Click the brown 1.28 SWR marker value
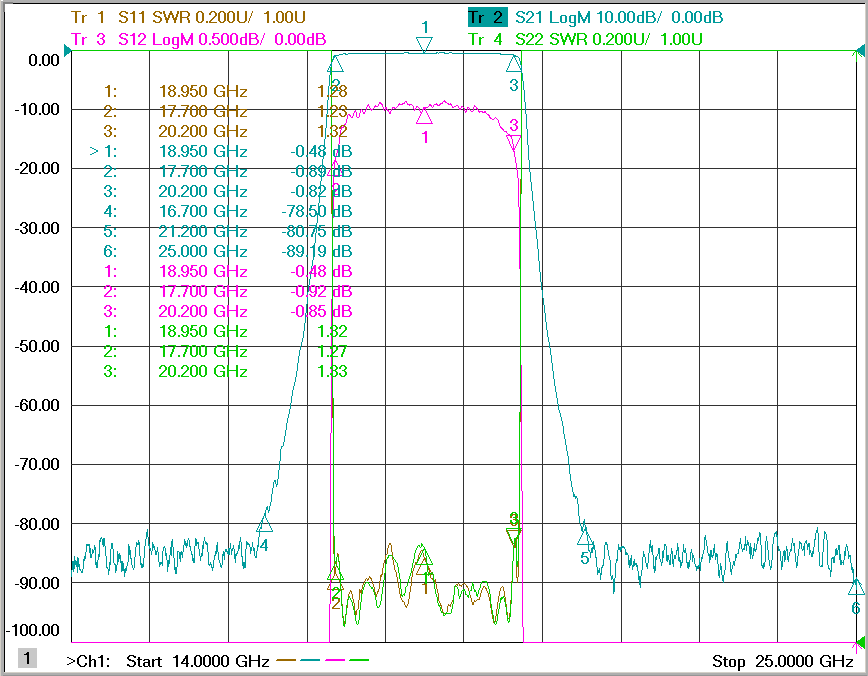This screenshot has height=676, width=868. [332, 91]
